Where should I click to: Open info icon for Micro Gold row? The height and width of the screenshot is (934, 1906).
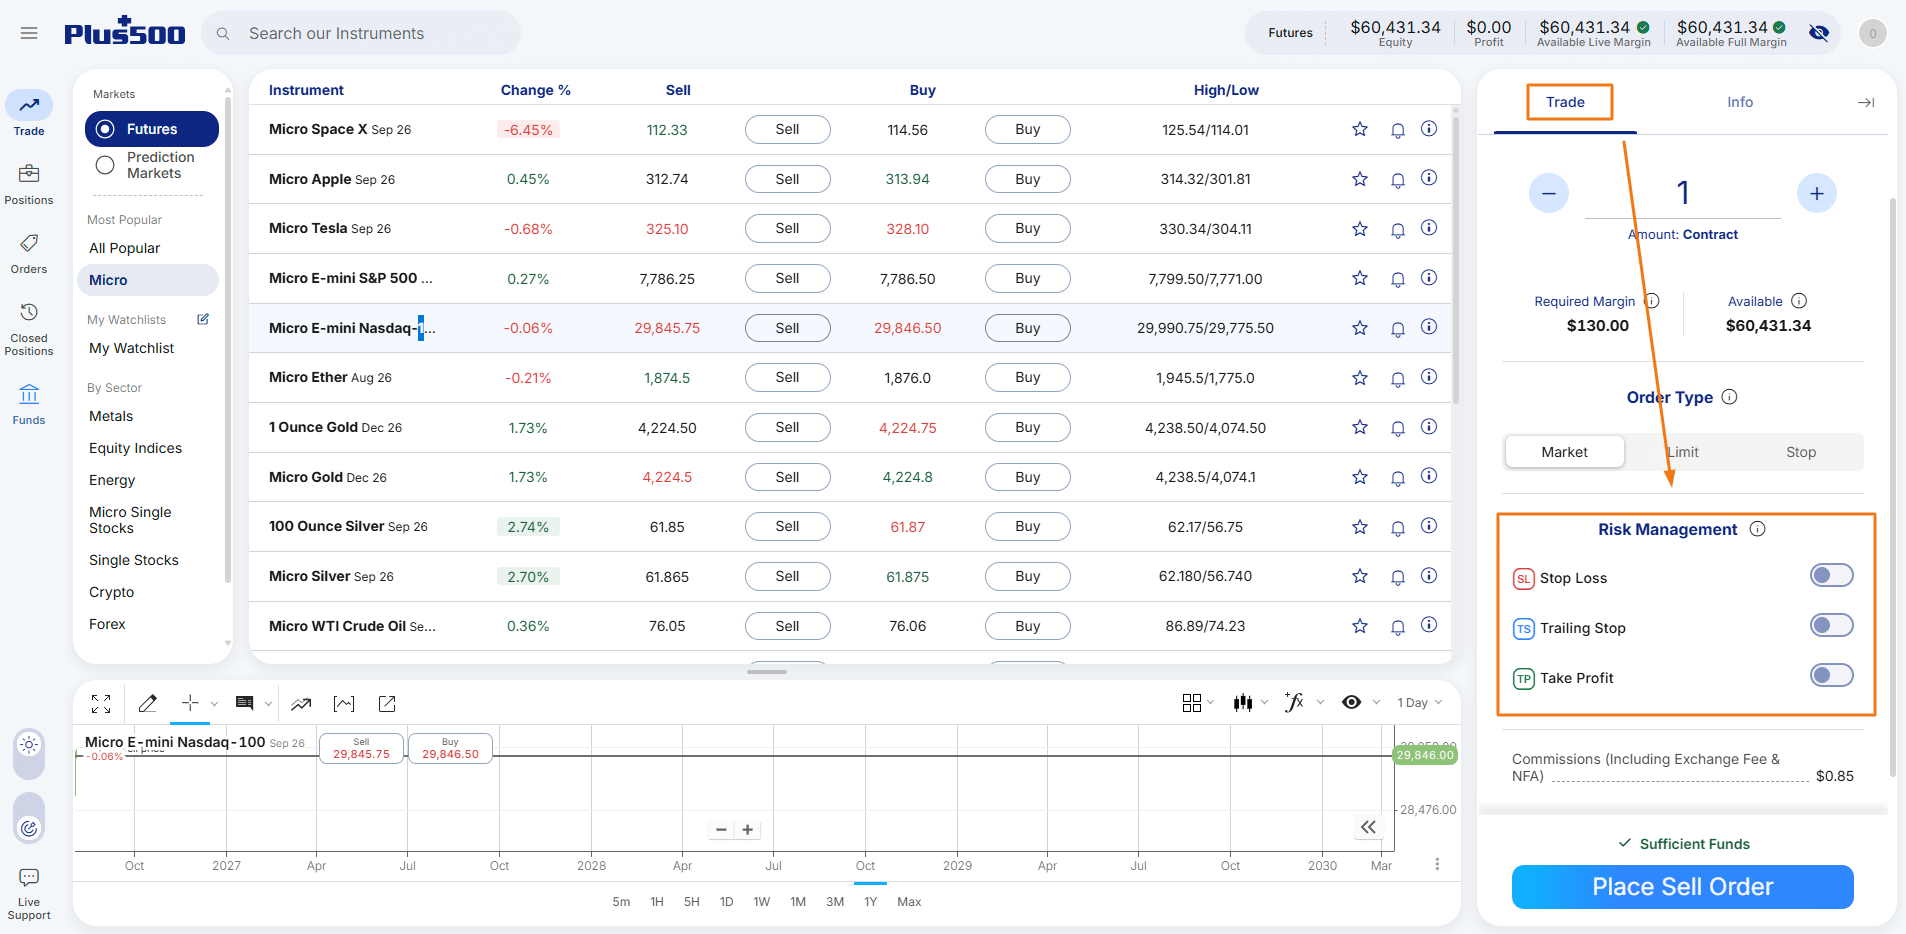point(1429,476)
